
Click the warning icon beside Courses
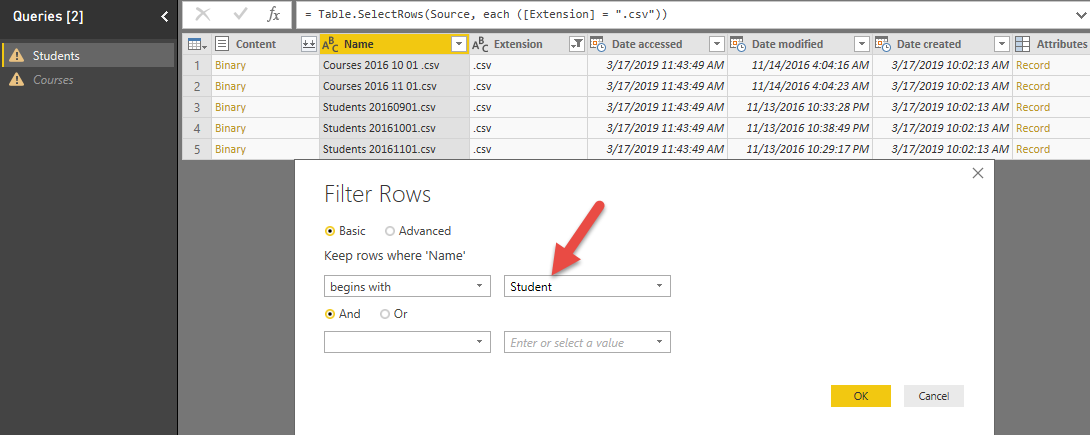17,80
